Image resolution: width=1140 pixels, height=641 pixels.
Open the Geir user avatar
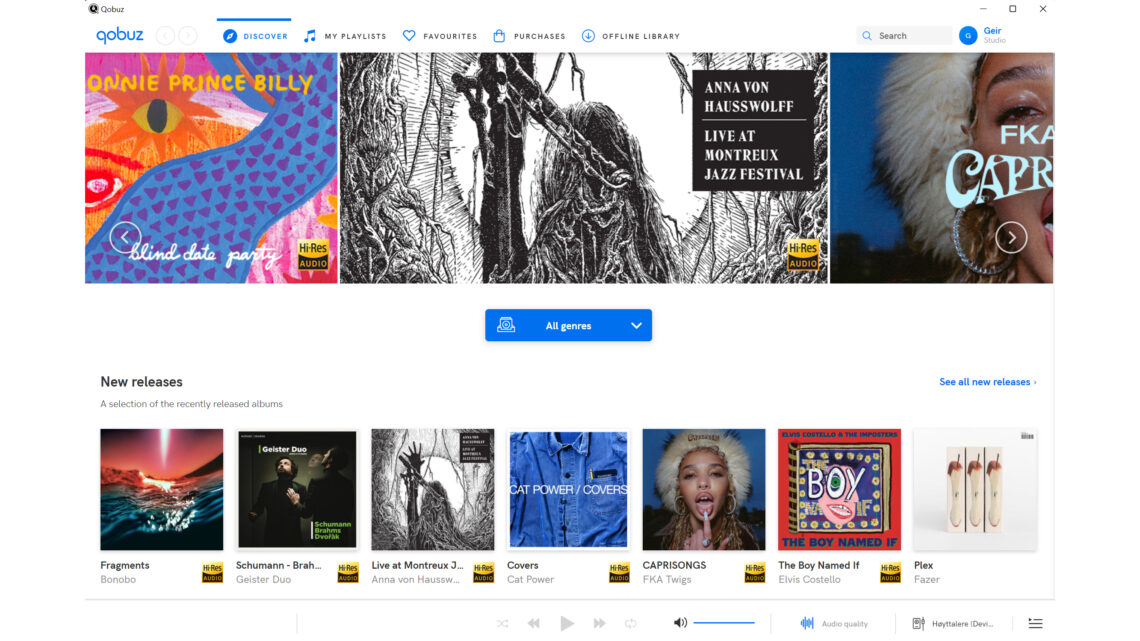[968, 36]
